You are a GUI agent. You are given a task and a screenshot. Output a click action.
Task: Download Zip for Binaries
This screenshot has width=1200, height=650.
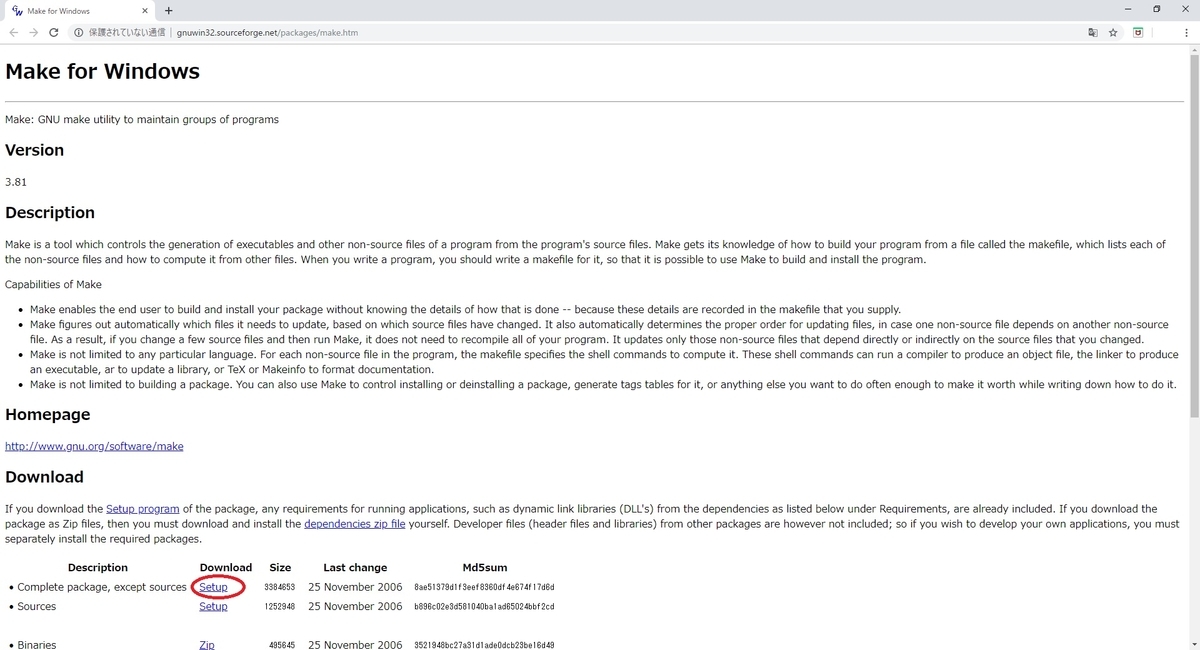click(207, 645)
